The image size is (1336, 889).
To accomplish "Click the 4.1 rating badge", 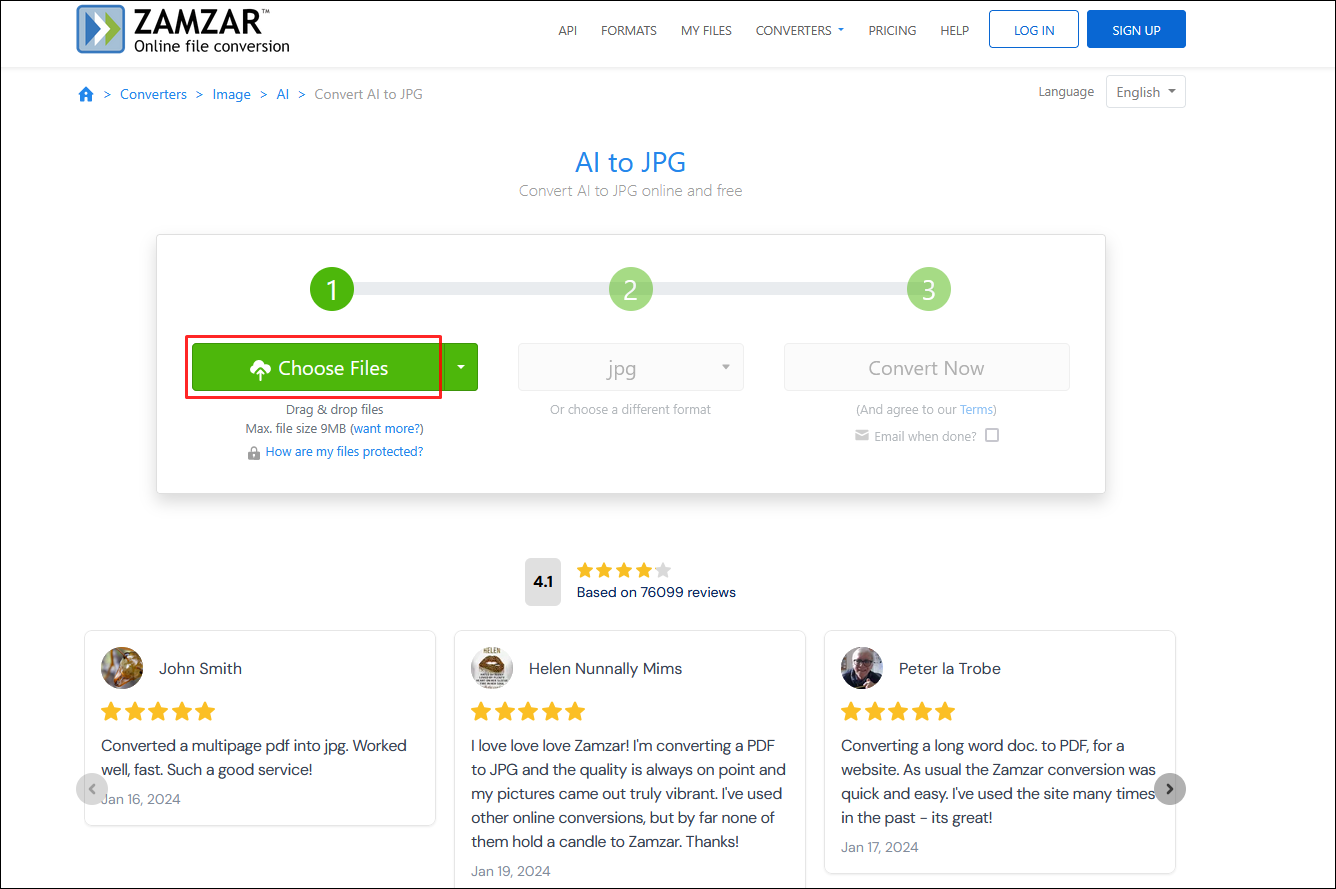I will tap(543, 582).
